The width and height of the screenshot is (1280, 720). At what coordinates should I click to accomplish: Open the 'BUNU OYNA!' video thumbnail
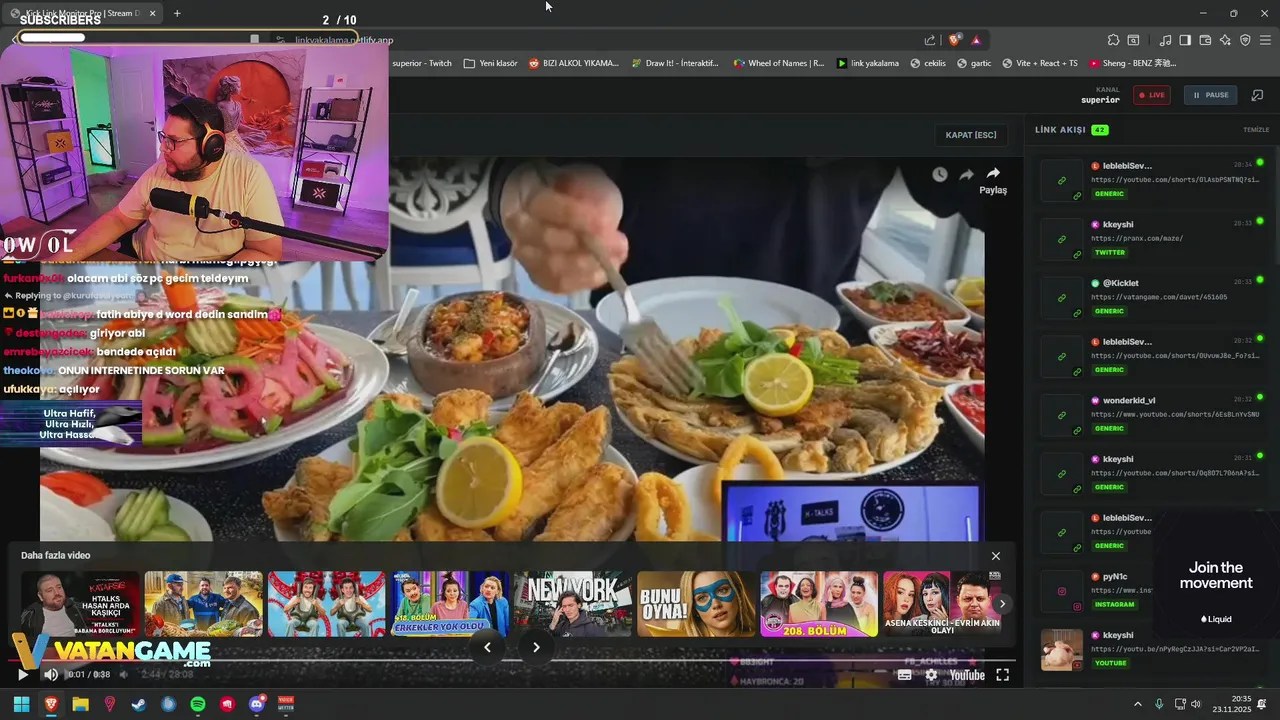point(696,604)
